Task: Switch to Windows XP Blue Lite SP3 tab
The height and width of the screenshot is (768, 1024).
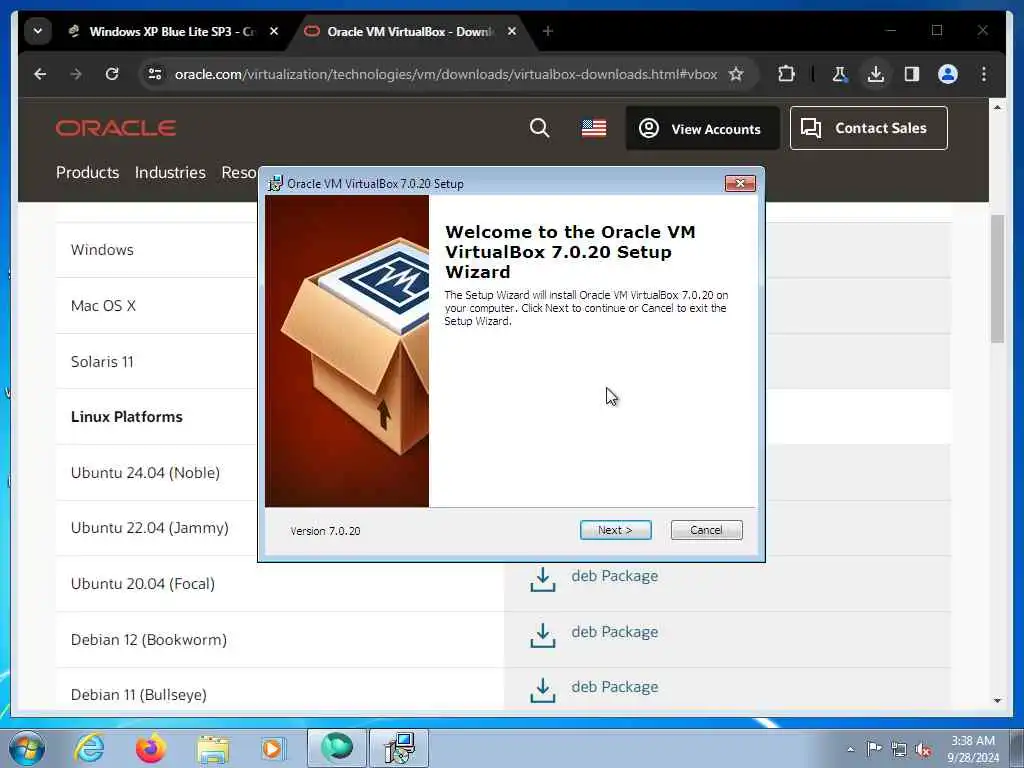Action: tap(172, 31)
